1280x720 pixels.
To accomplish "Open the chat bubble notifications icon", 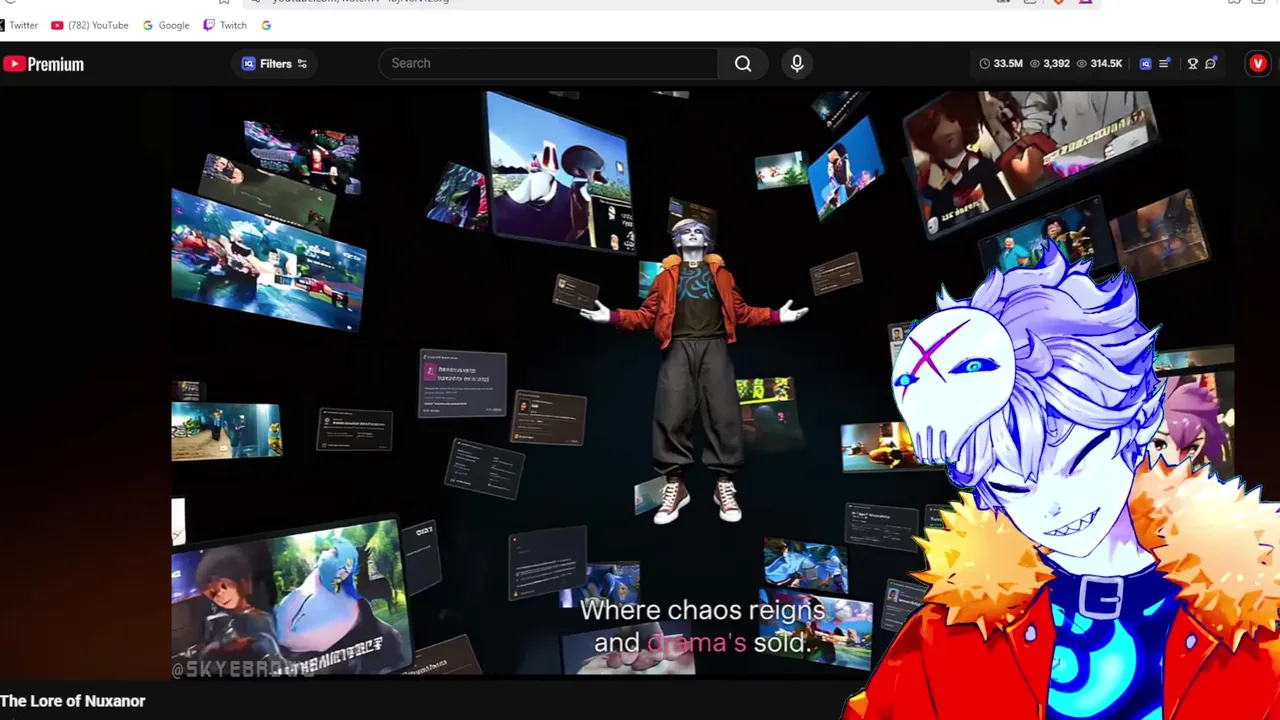I will tap(1211, 63).
